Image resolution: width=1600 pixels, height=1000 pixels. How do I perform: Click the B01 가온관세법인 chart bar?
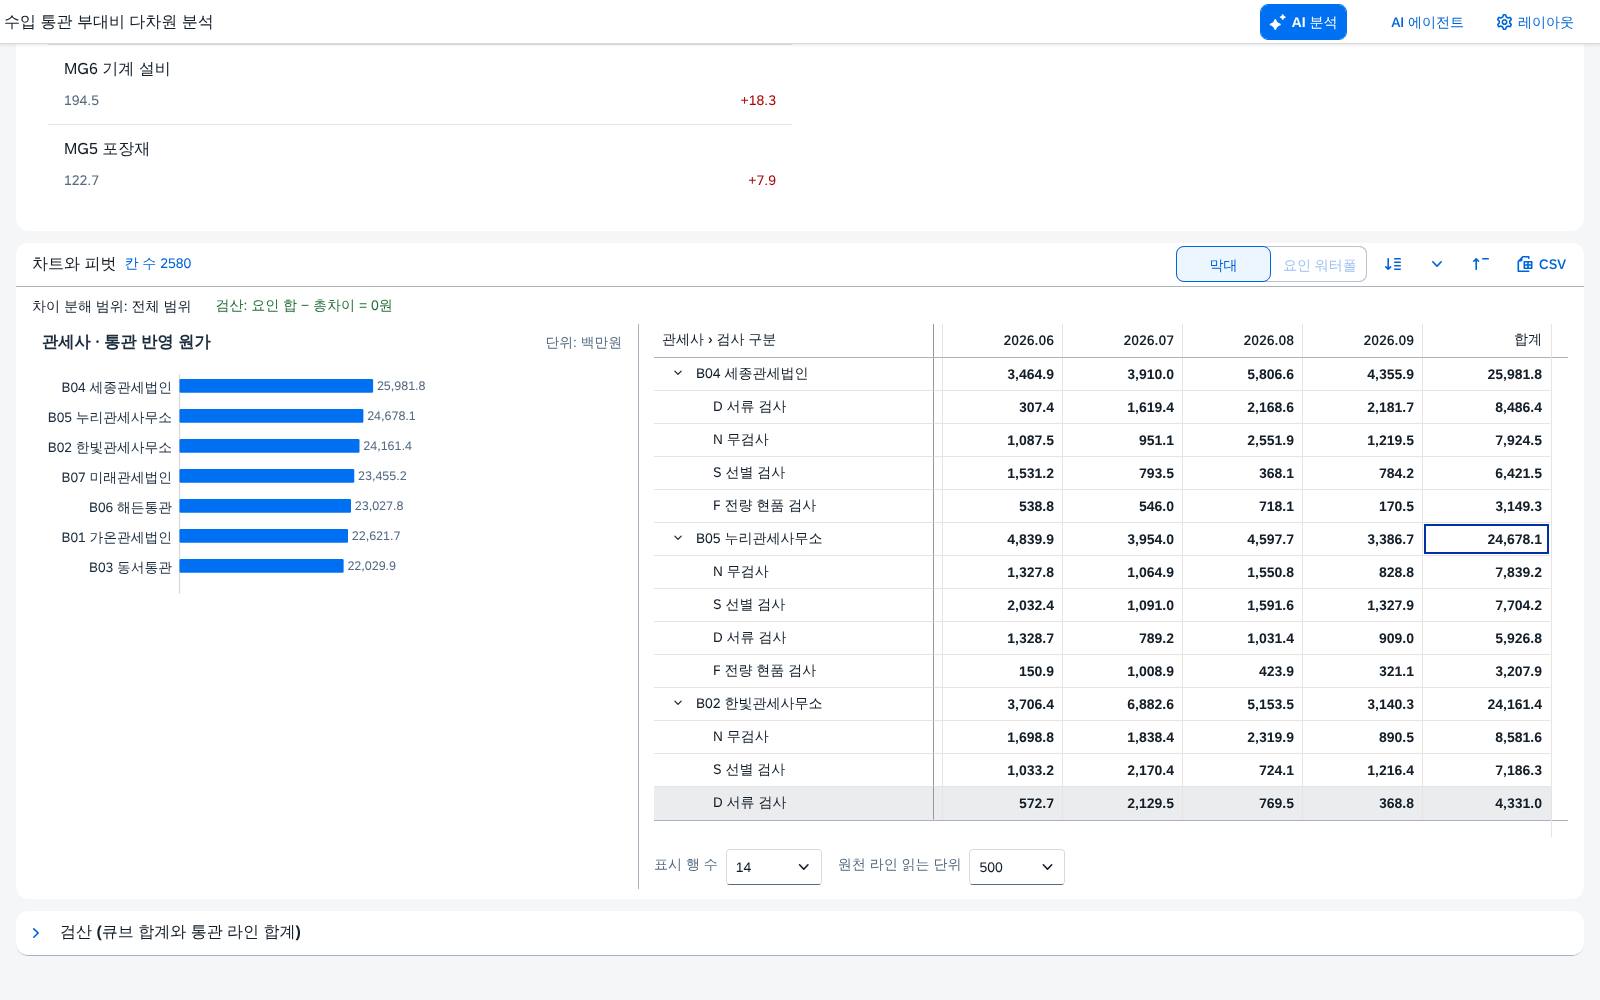pyautogui.click(x=264, y=536)
